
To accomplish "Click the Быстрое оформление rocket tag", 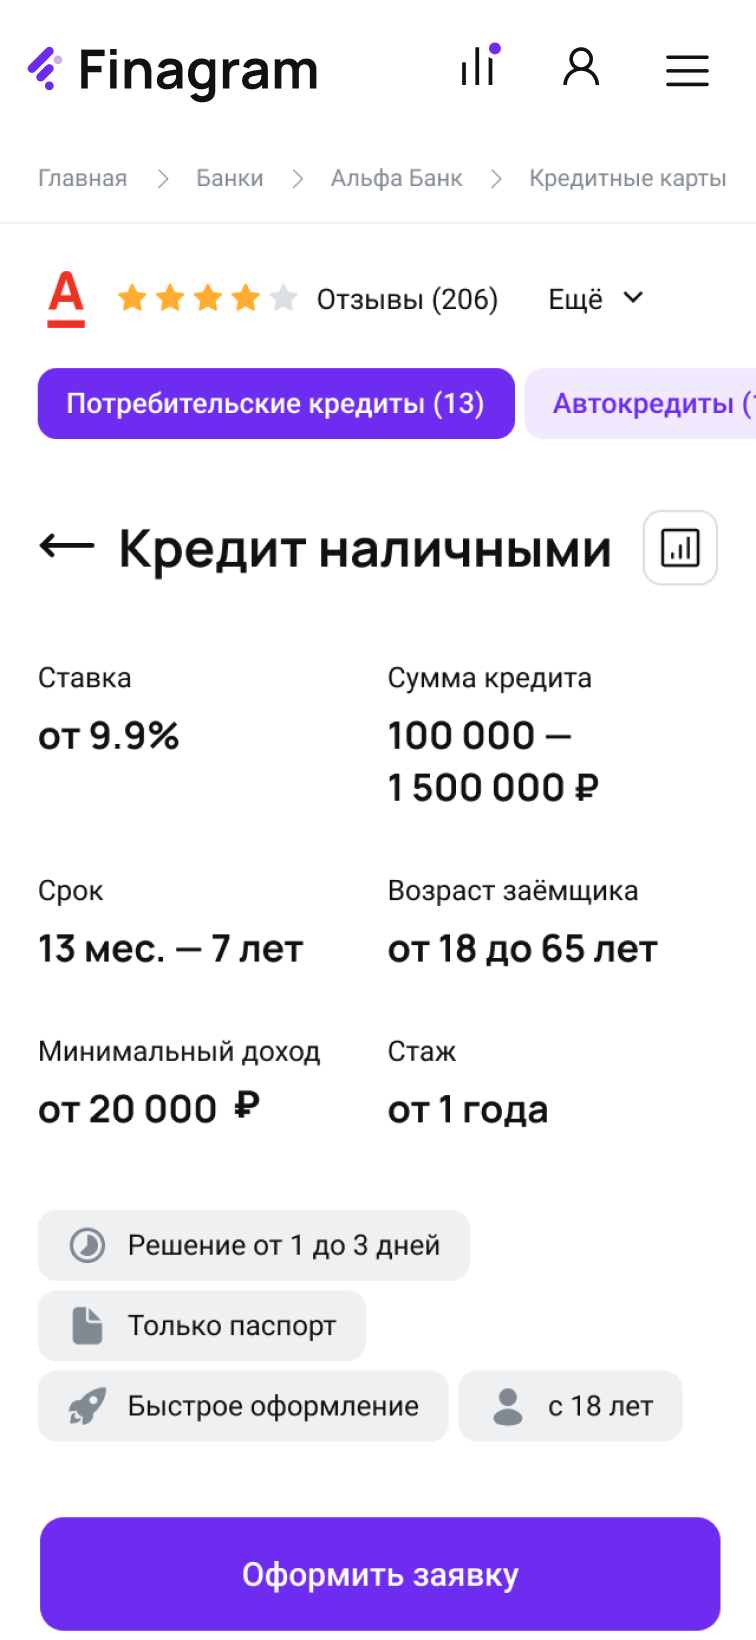I will click(x=243, y=1406).
